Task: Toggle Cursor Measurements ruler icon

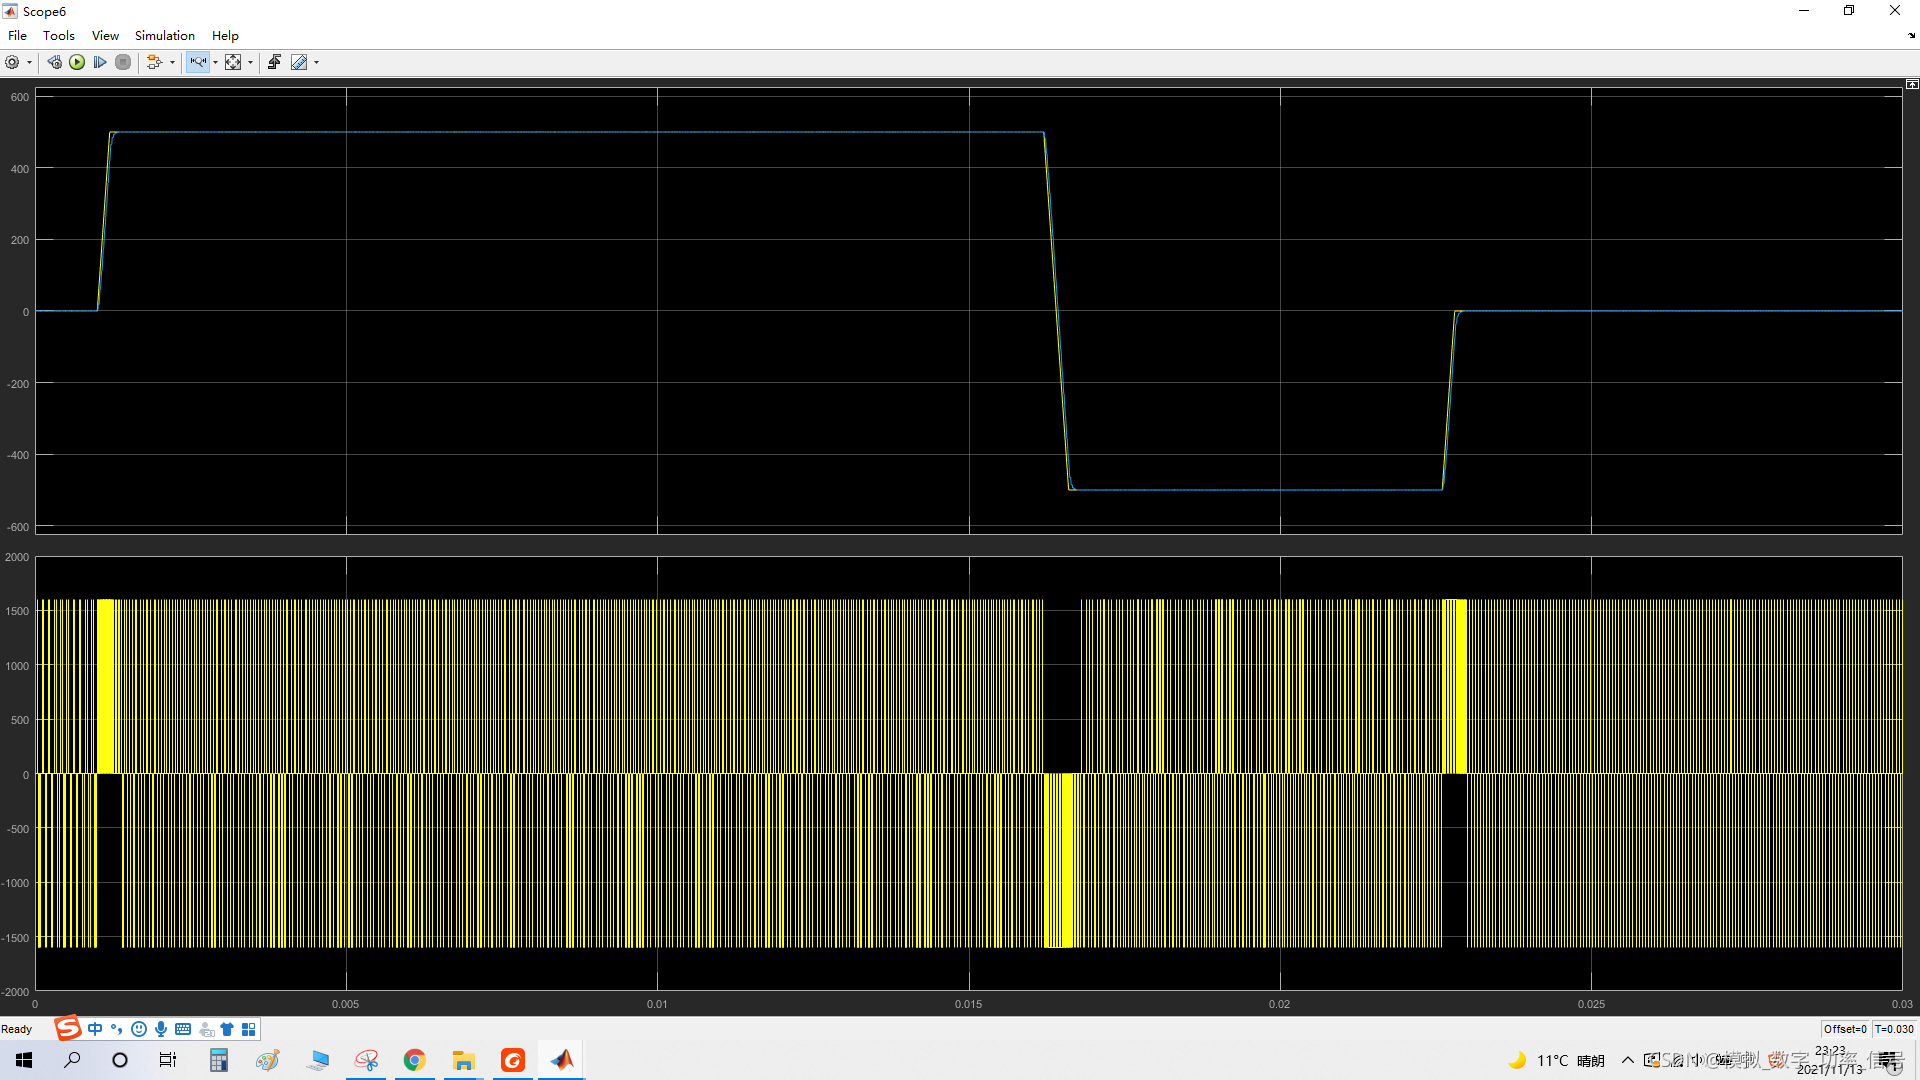Action: coord(299,62)
